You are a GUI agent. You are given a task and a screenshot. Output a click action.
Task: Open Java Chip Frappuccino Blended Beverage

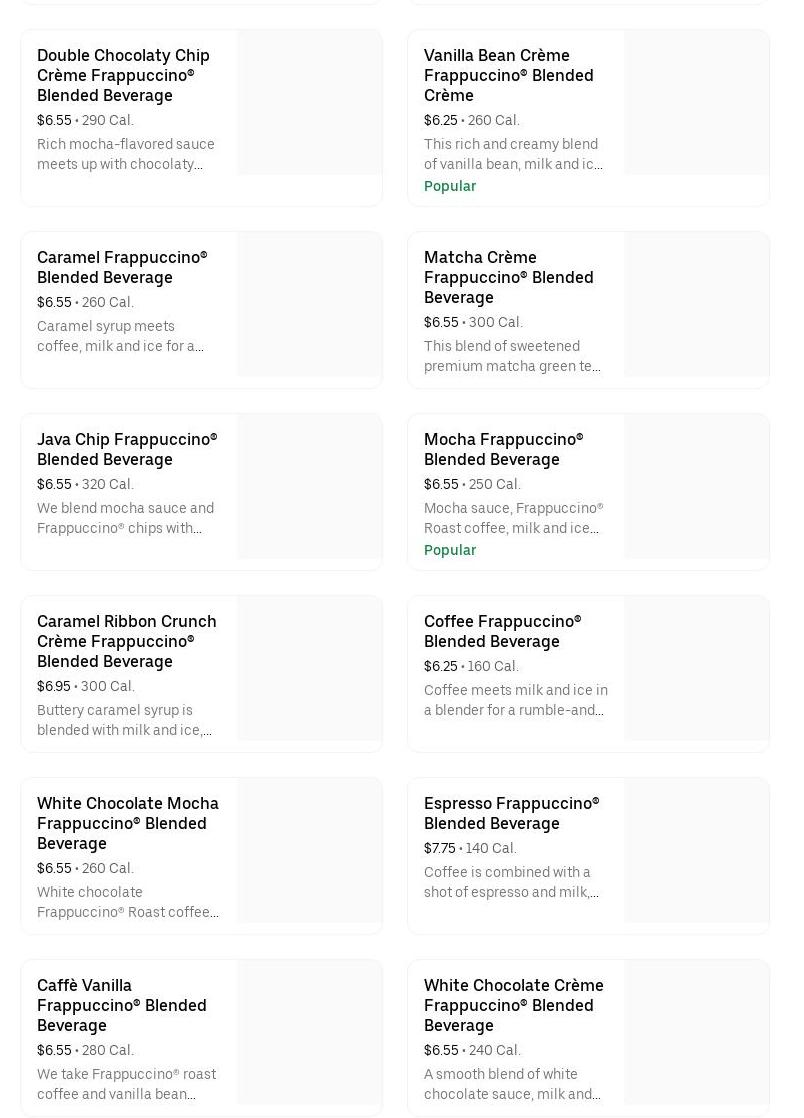point(127,449)
